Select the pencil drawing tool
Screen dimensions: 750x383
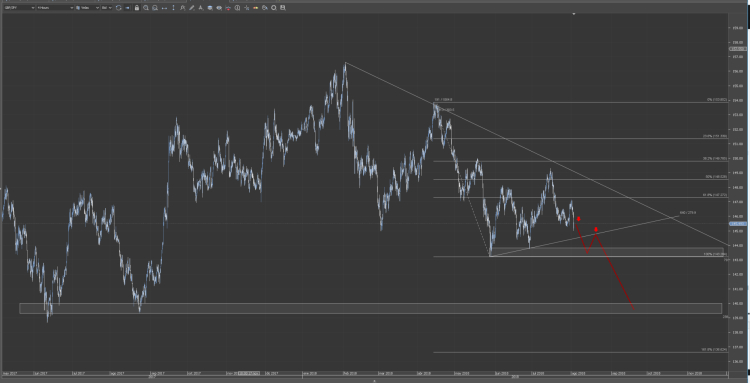coord(191,8)
